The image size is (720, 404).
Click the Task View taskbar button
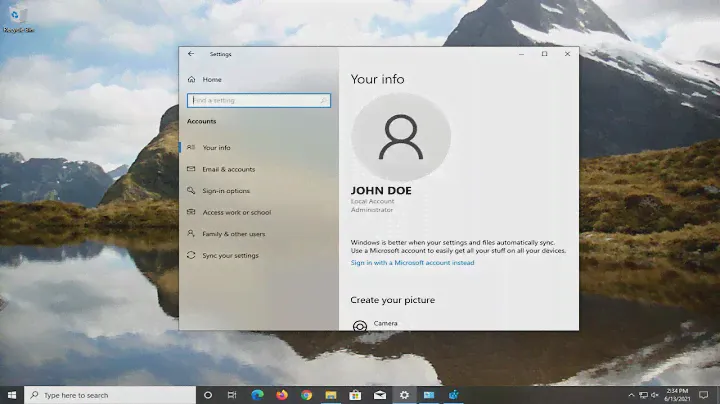pos(232,395)
